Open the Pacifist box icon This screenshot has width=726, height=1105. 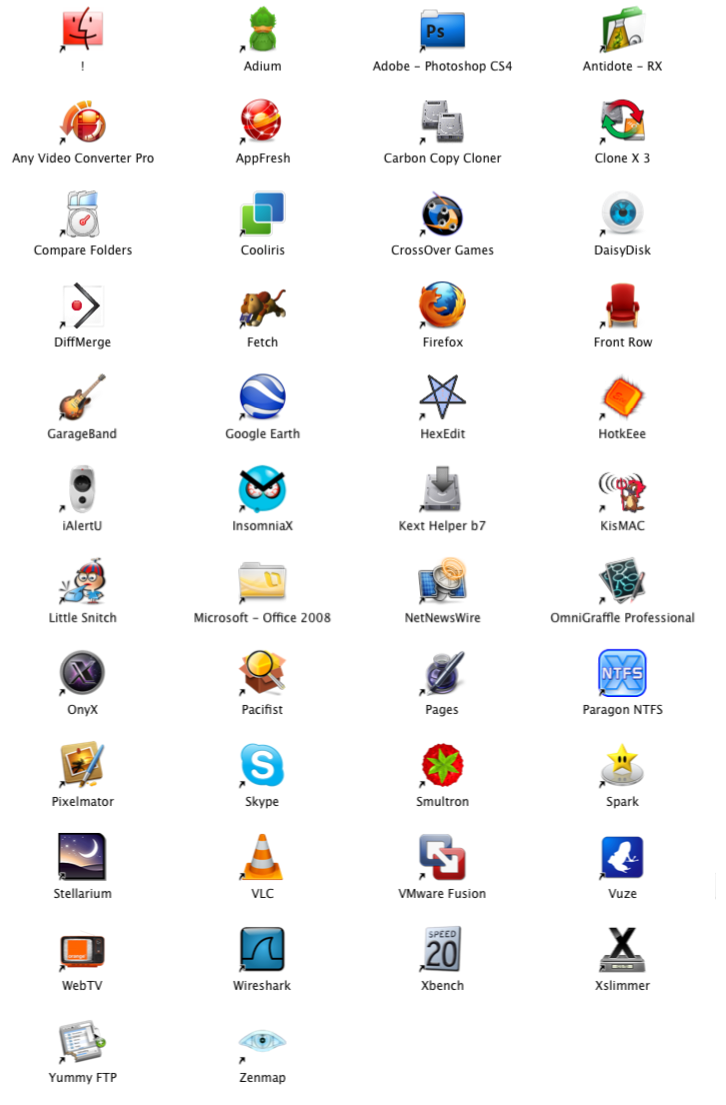pyautogui.click(x=262, y=673)
